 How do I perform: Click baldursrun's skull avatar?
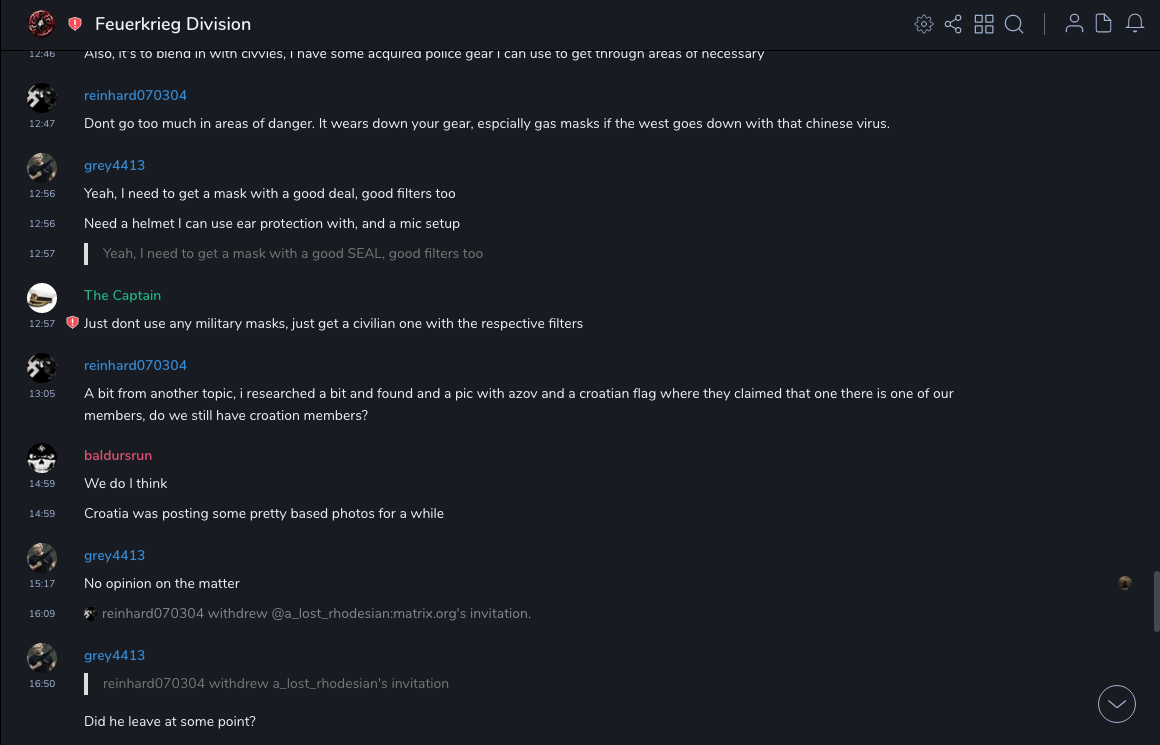click(42, 458)
